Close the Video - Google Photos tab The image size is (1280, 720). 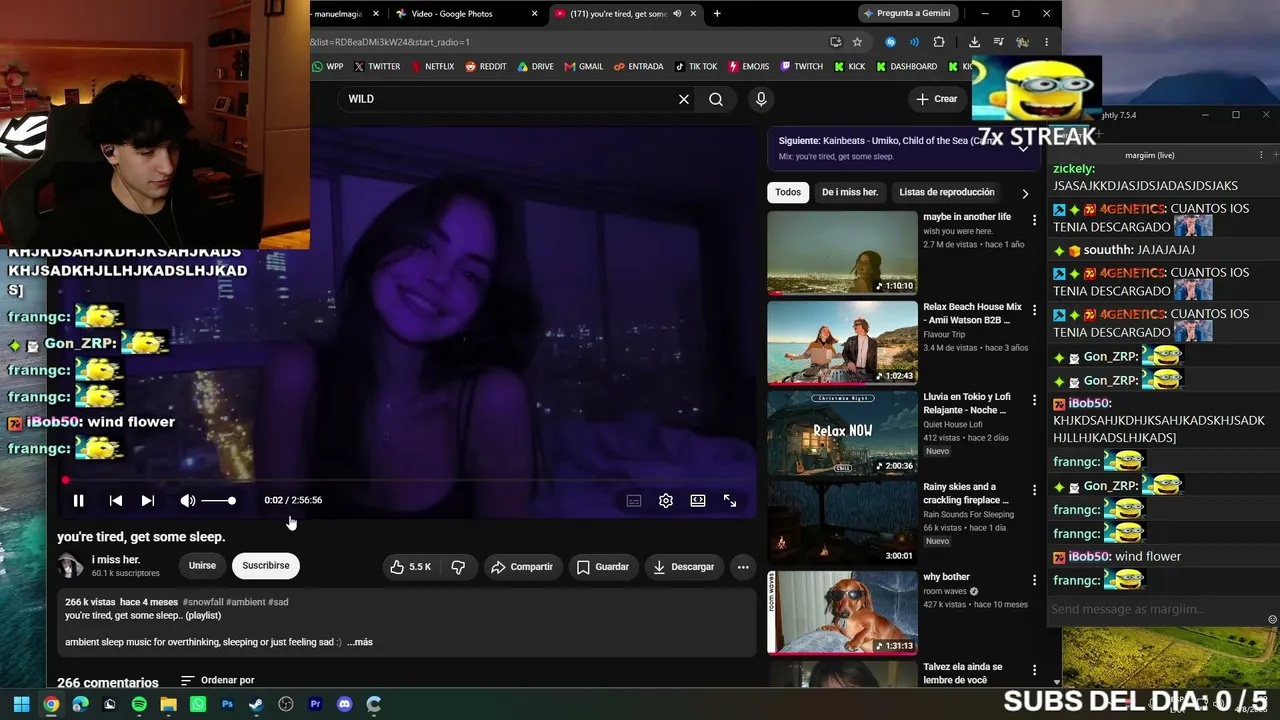tap(535, 14)
